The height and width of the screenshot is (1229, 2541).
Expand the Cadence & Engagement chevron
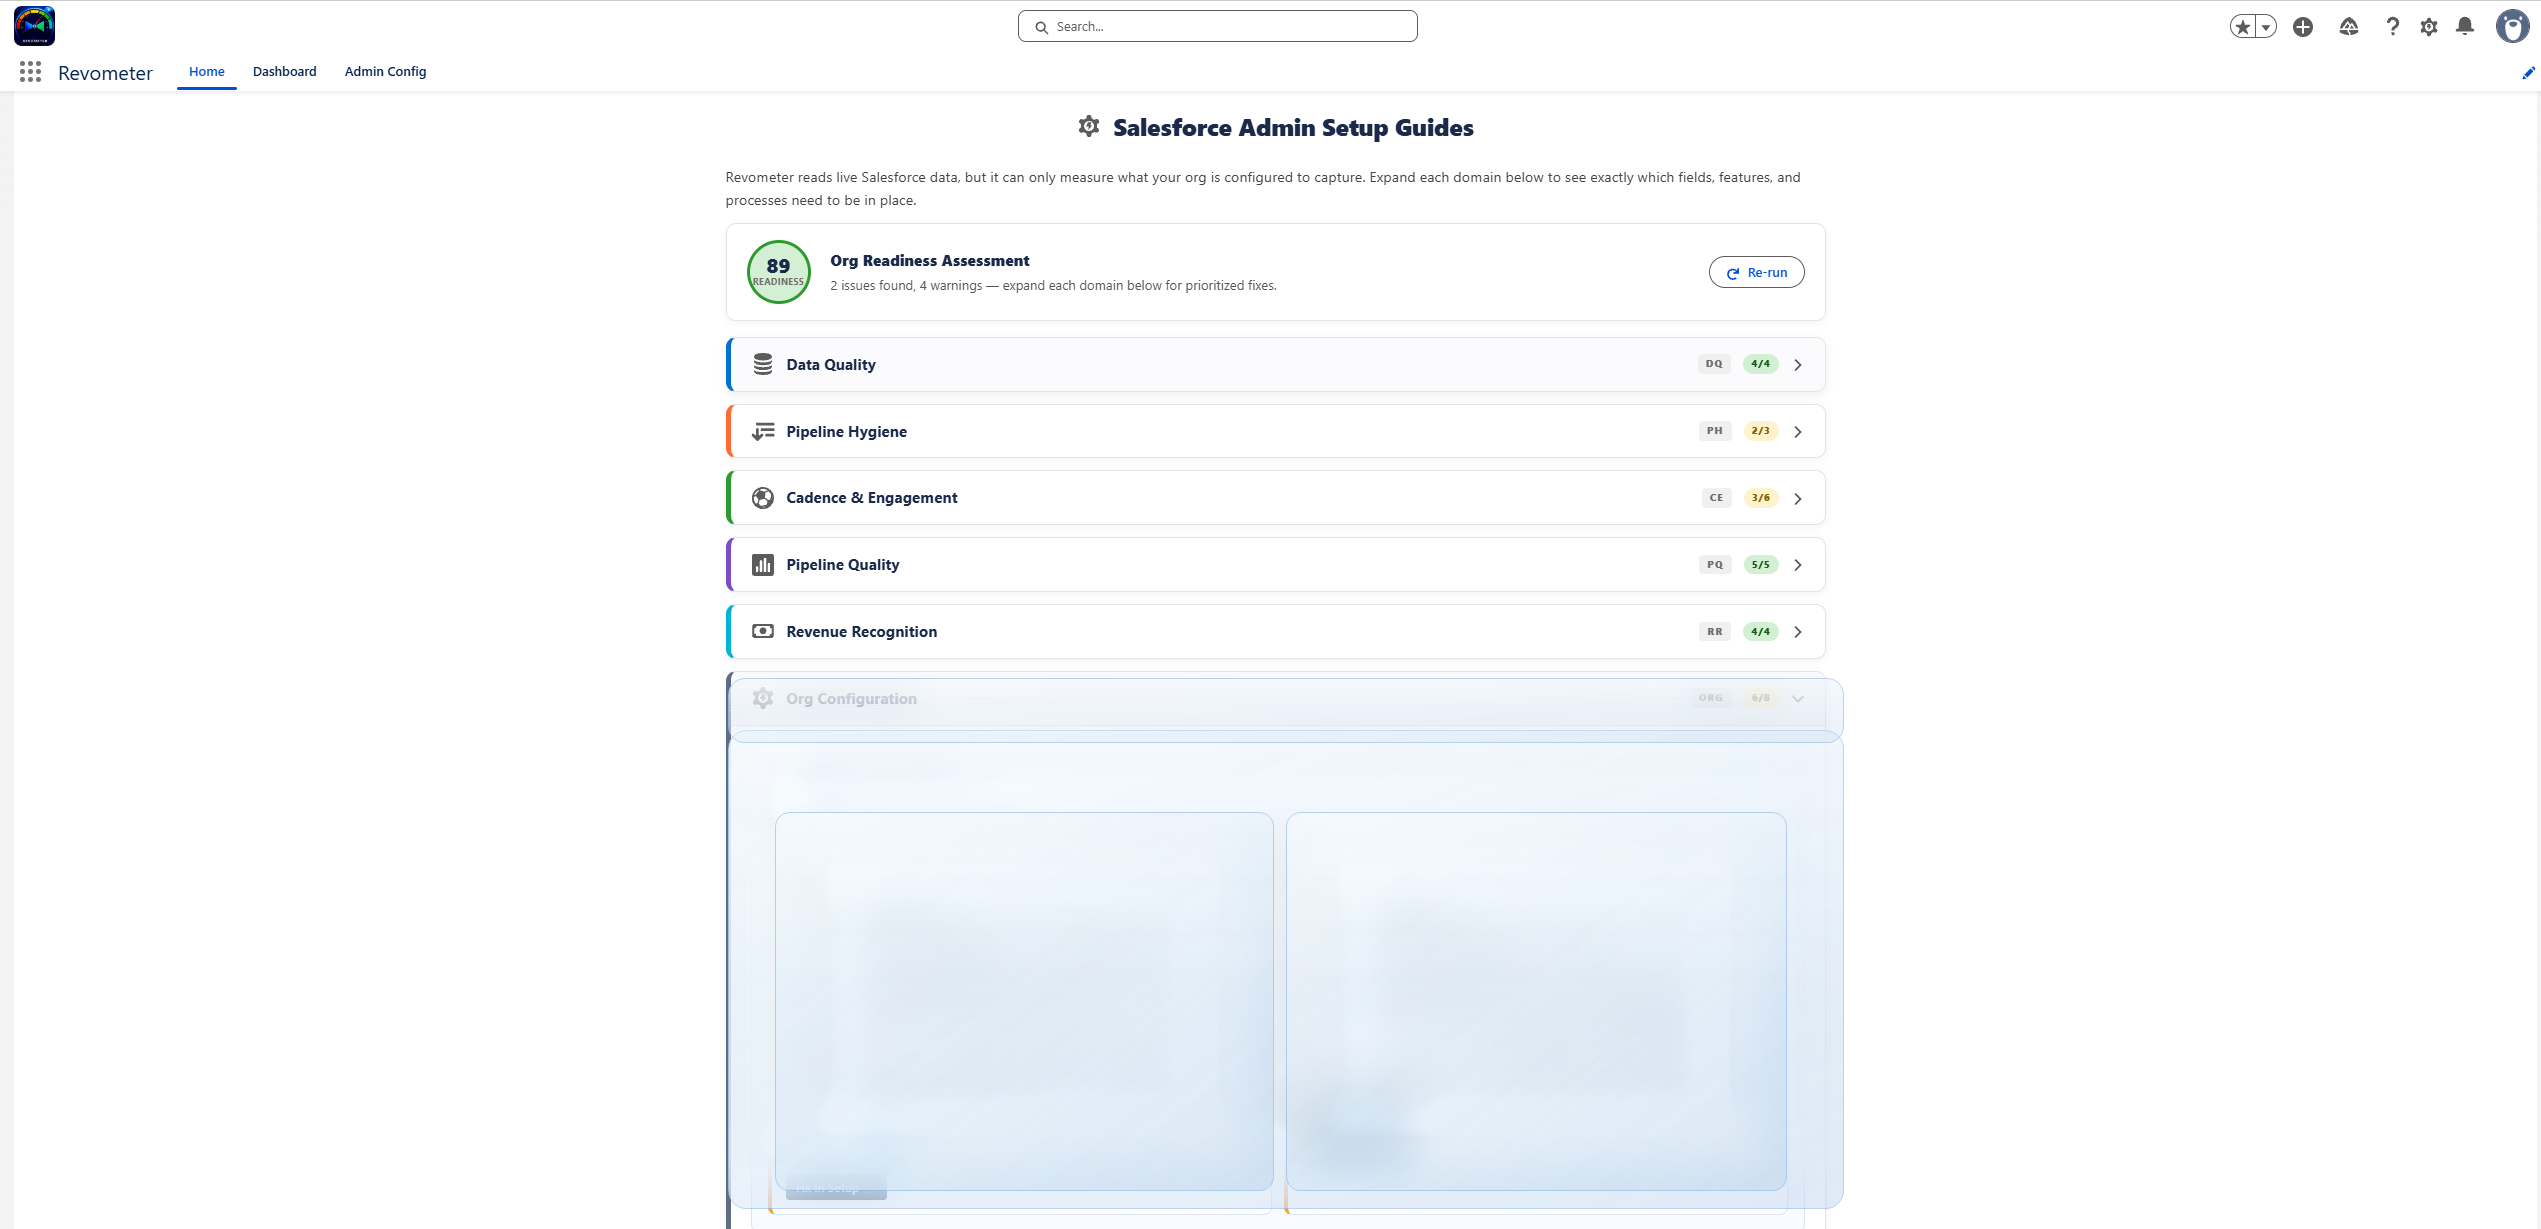tap(1798, 498)
